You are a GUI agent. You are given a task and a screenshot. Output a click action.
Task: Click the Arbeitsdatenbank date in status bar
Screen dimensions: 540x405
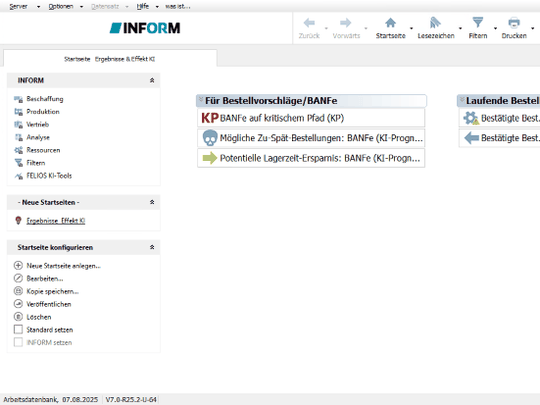click(51, 399)
